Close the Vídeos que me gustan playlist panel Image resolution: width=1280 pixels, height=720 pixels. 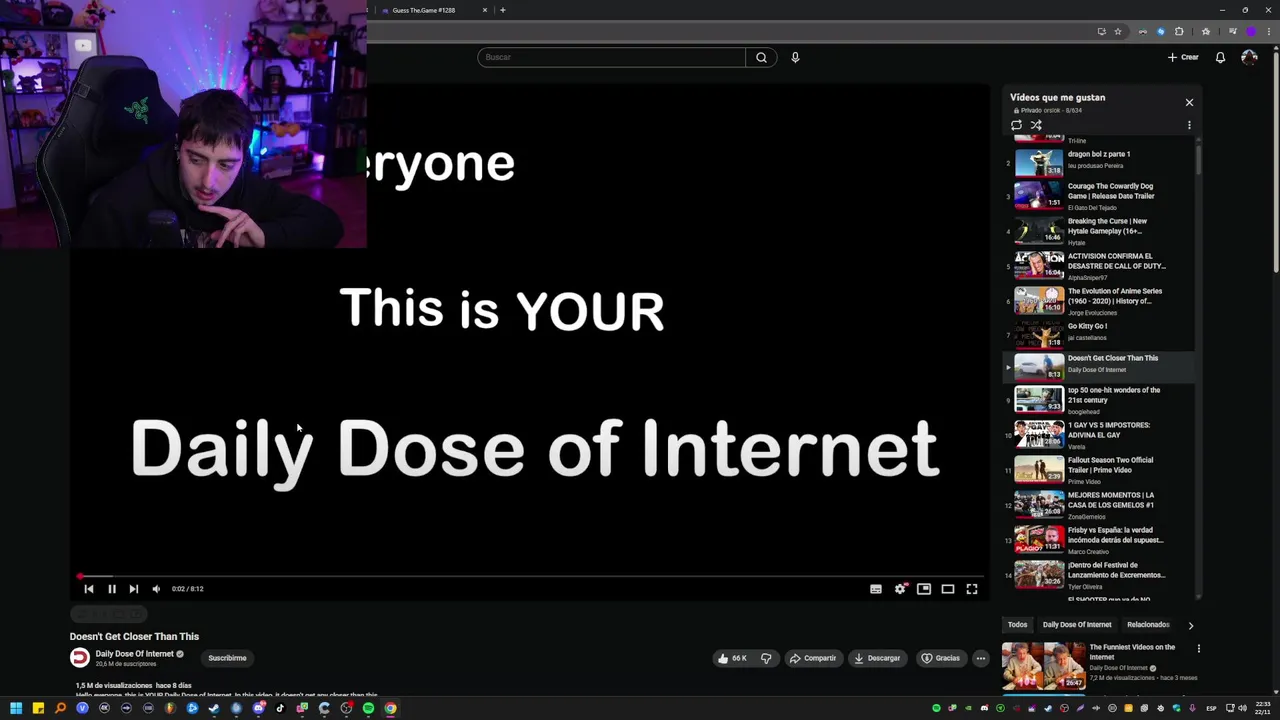click(1189, 102)
